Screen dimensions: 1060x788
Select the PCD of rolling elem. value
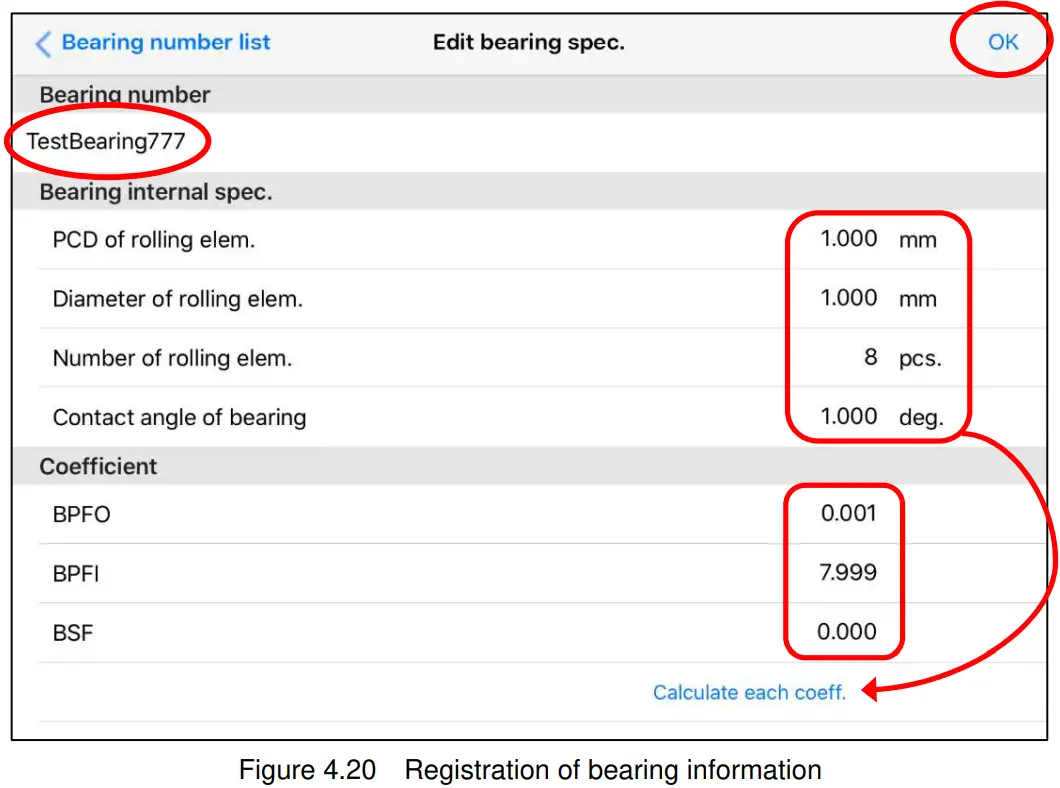coord(849,239)
